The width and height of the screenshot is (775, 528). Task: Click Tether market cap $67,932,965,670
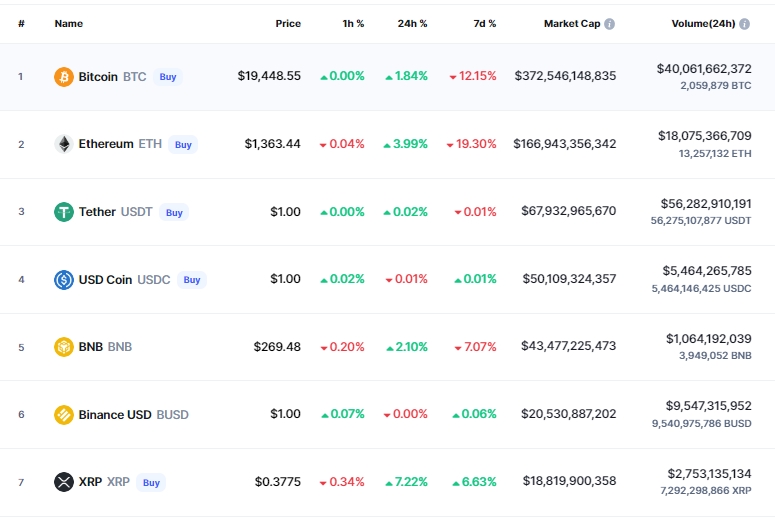[568, 211]
